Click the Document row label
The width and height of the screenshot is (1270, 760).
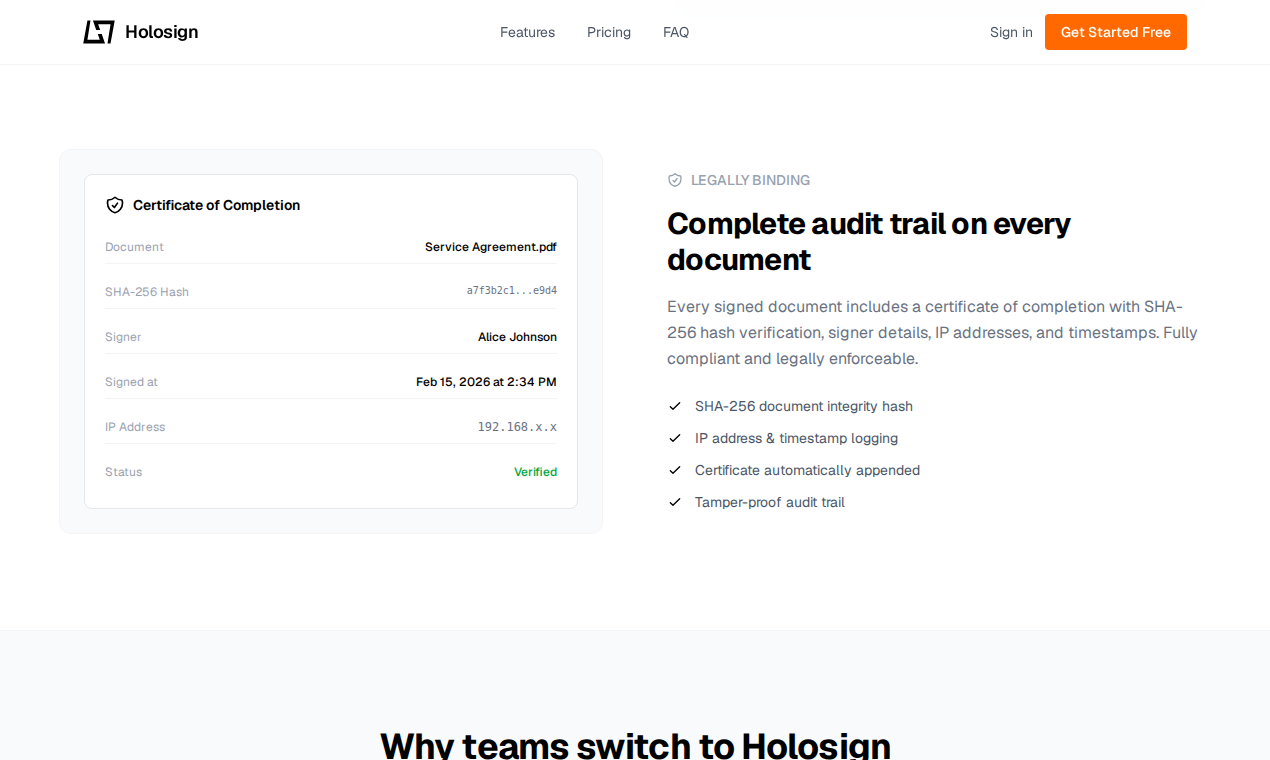[x=134, y=247]
